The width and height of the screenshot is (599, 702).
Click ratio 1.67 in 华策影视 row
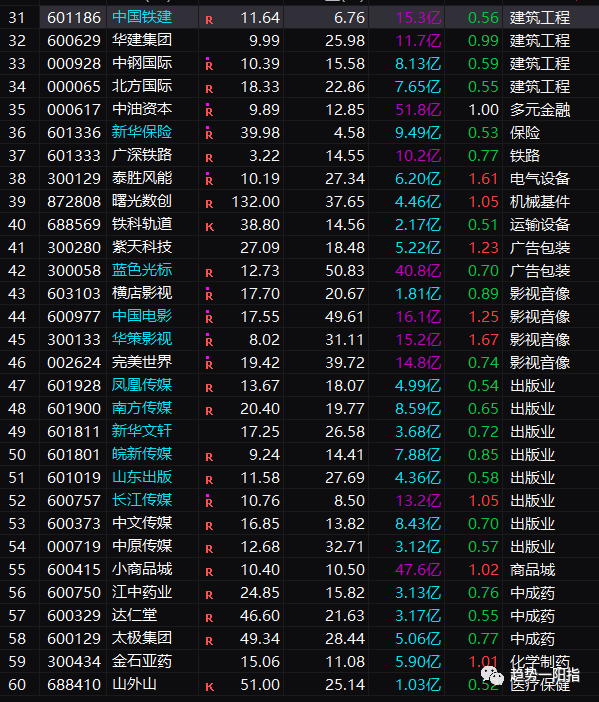[483, 339]
